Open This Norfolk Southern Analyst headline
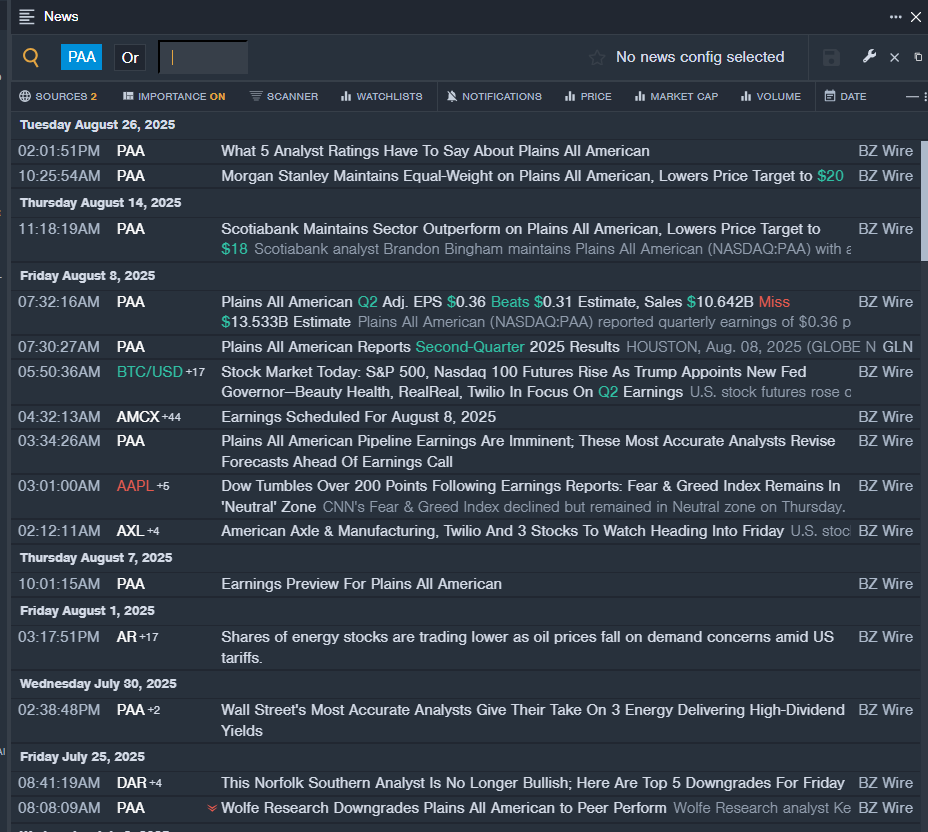Image resolution: width=928 pixels, height=832 pixels. coord(533,783)
